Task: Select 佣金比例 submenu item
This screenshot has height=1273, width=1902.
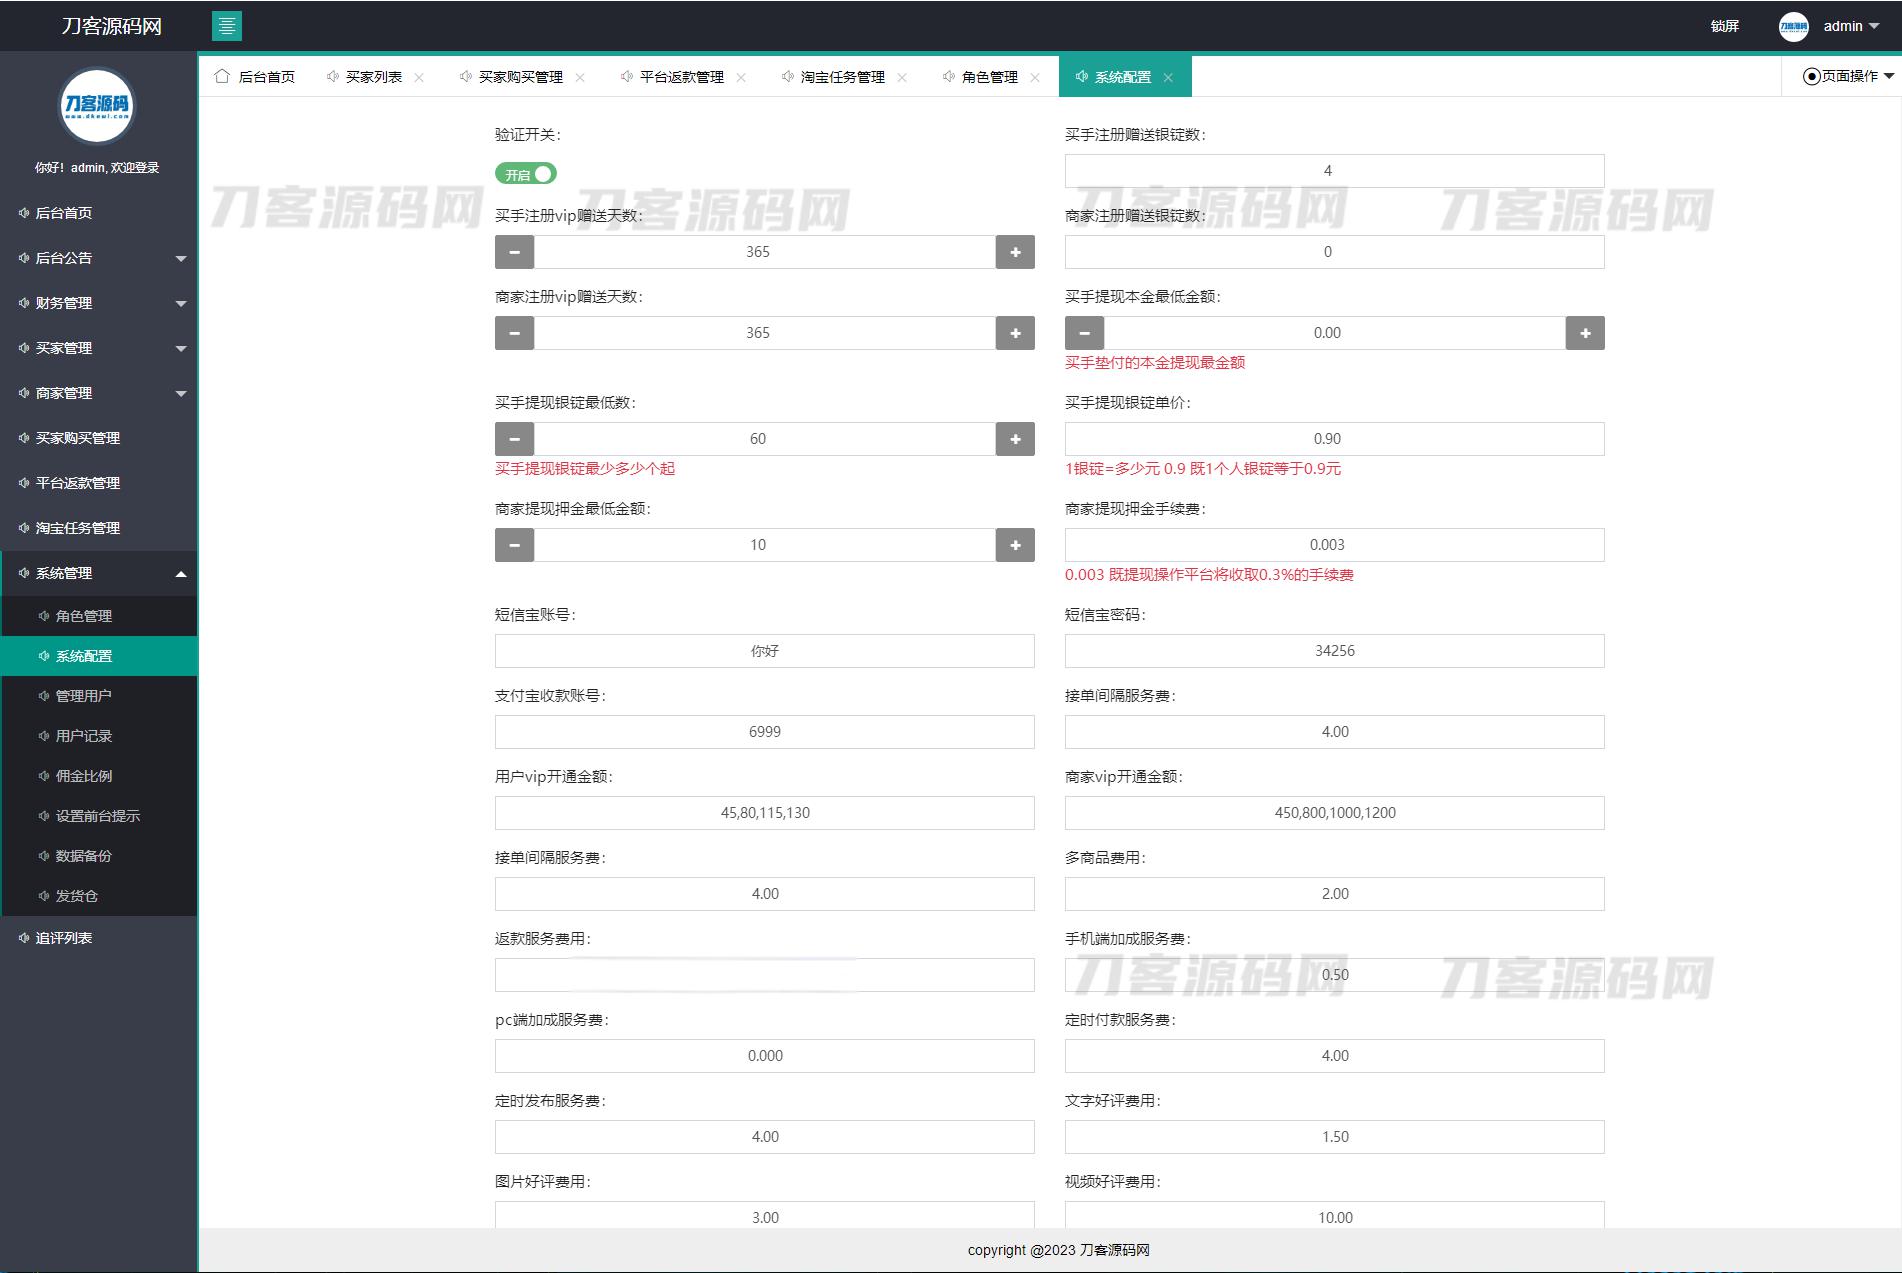Action: tap(99, 776)
